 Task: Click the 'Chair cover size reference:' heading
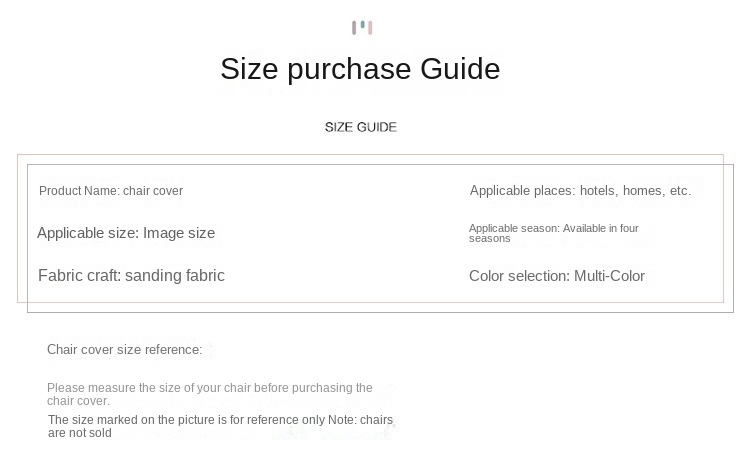pyautogui.click(x=124, y=350)
